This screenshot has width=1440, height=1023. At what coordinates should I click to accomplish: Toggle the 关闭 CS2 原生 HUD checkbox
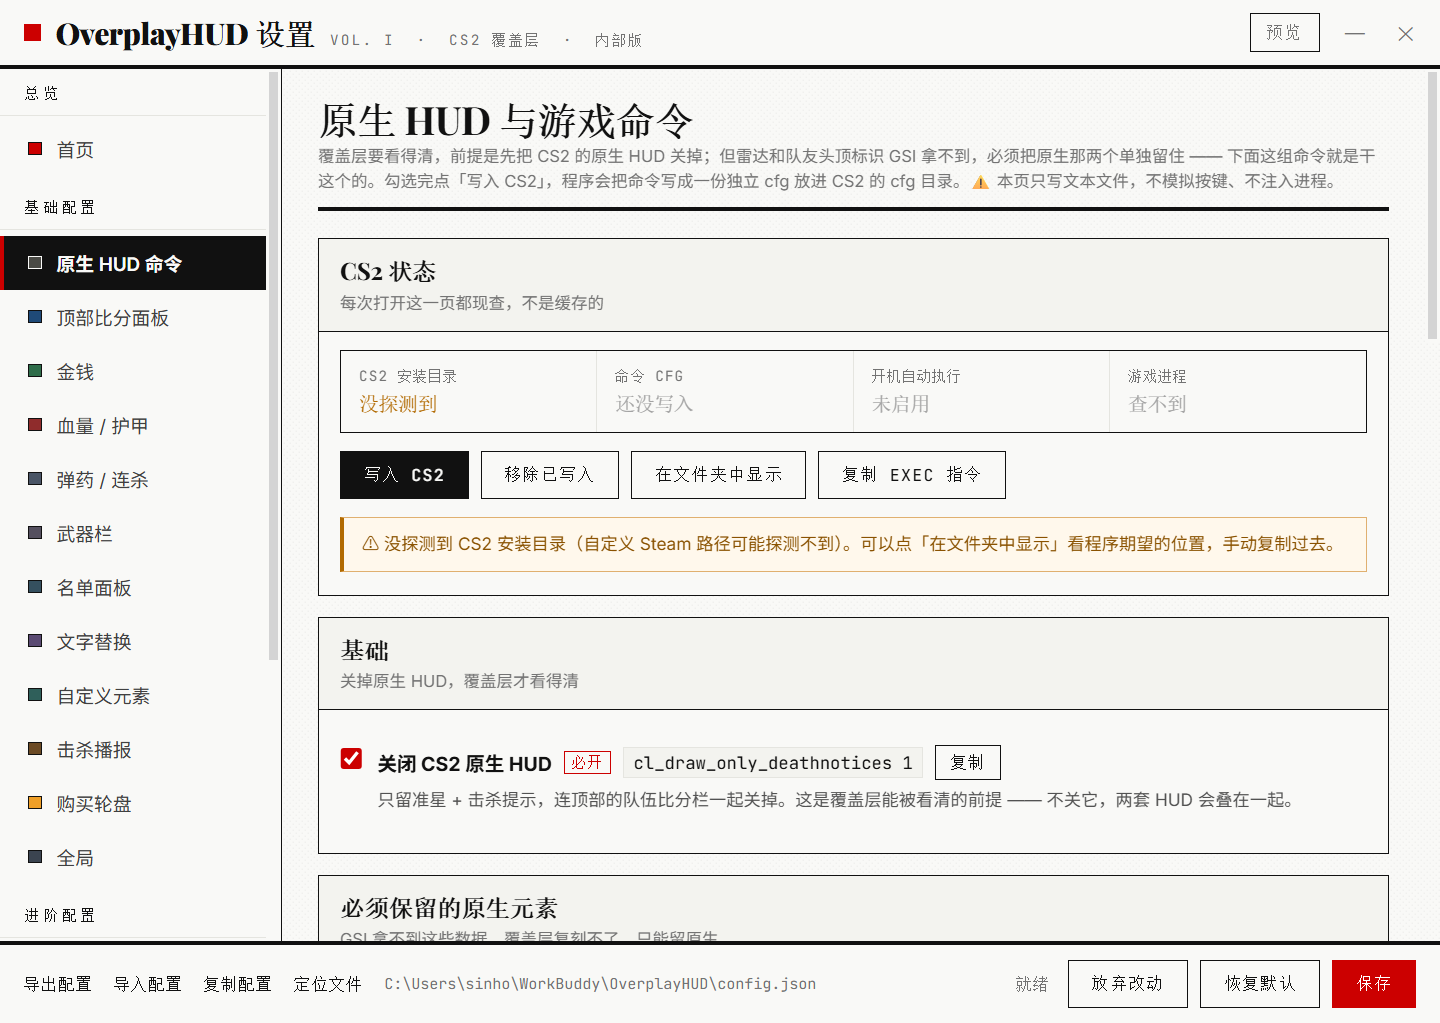351,759
